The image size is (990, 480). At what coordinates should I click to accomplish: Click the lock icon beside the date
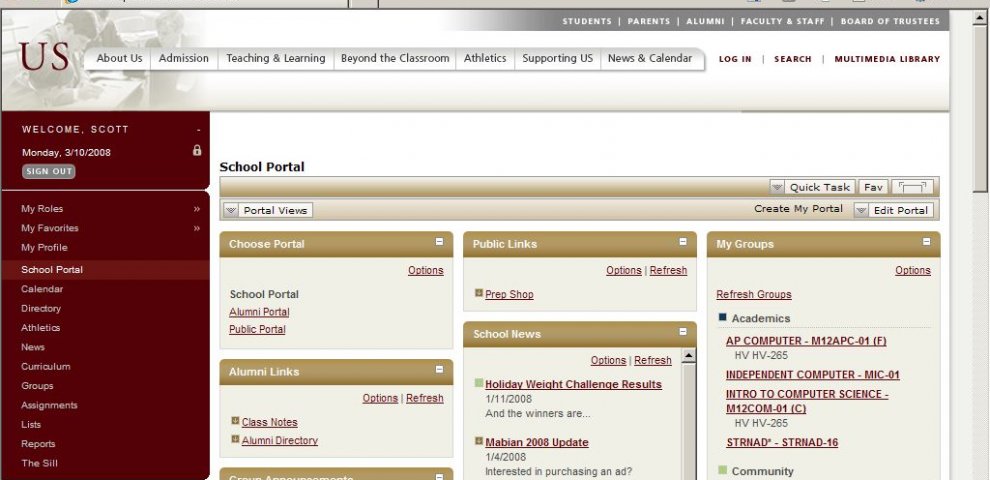[x=197, y=150]
